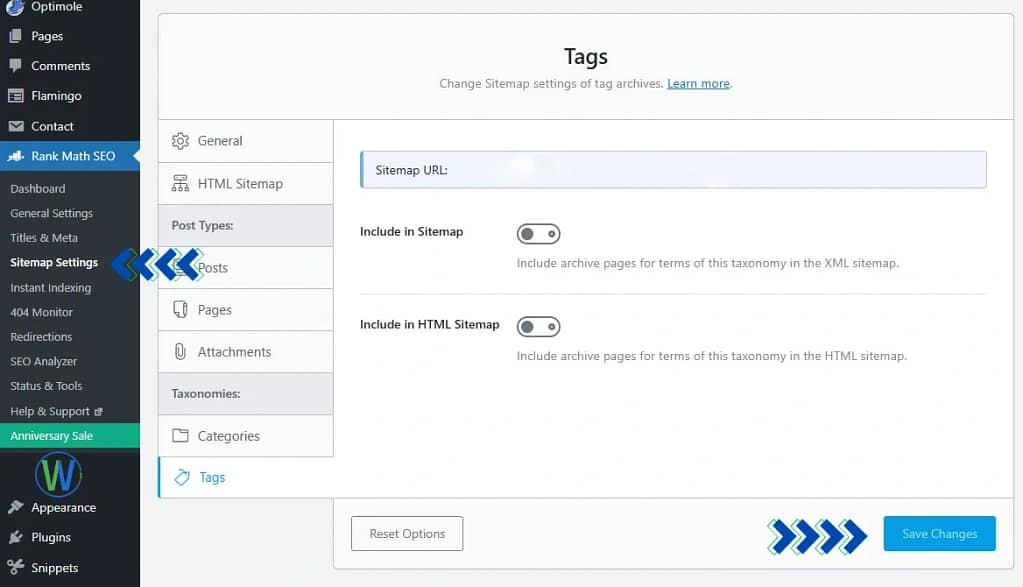Expand the Appearance menu in sidebar

[63, 508]
